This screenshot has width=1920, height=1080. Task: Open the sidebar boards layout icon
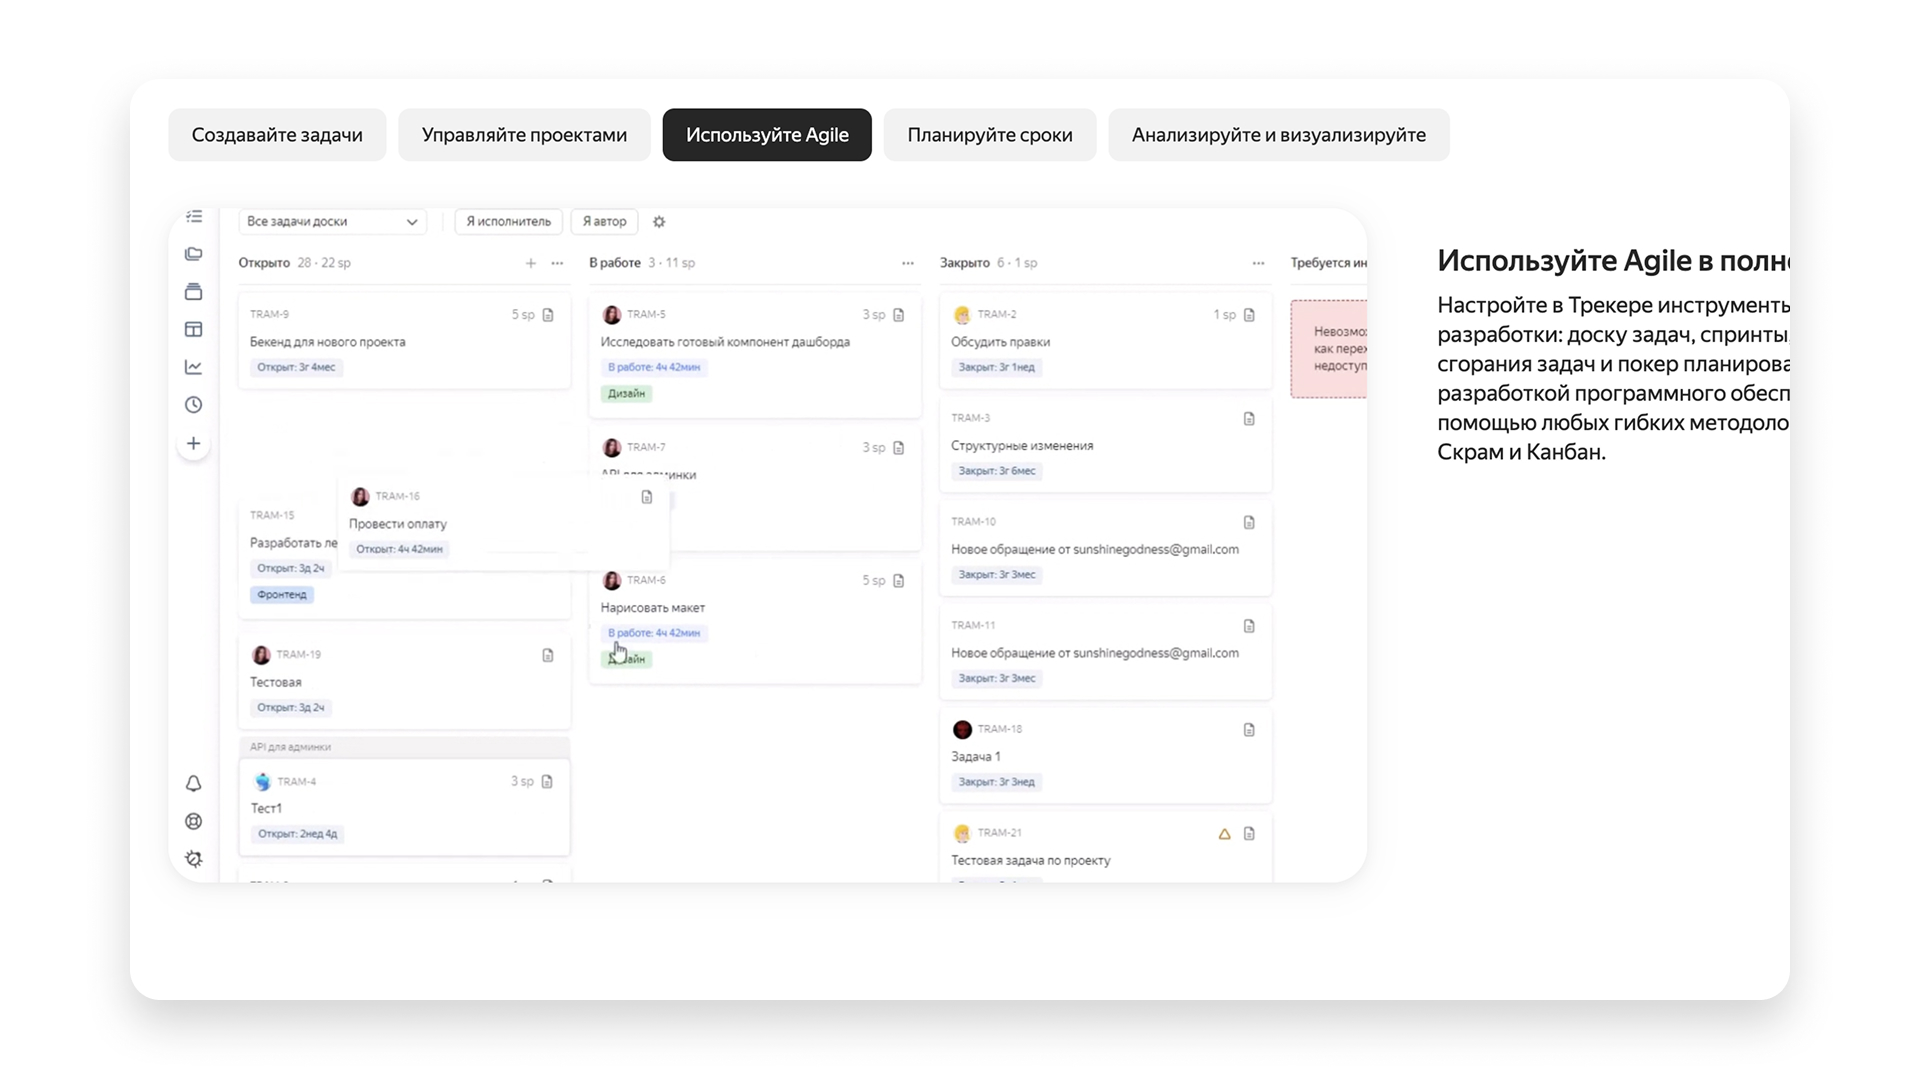[194, 329]
